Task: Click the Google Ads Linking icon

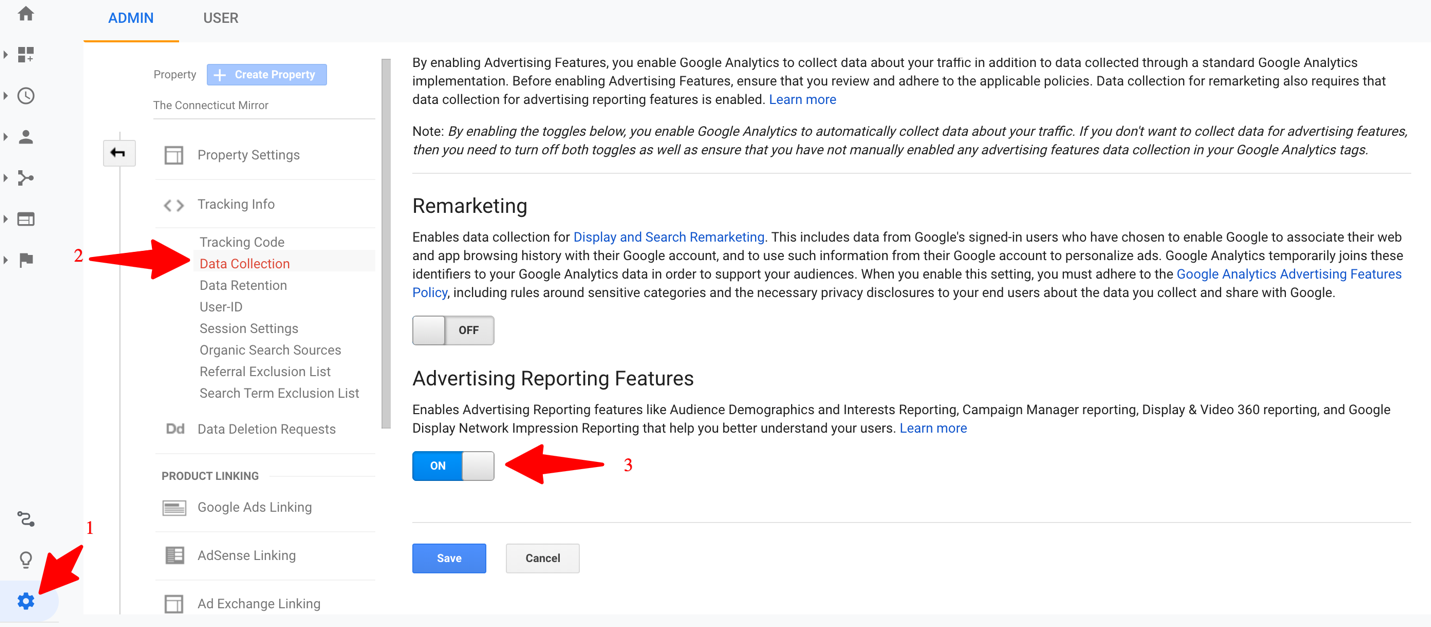Action: click(x=174, y=508)
